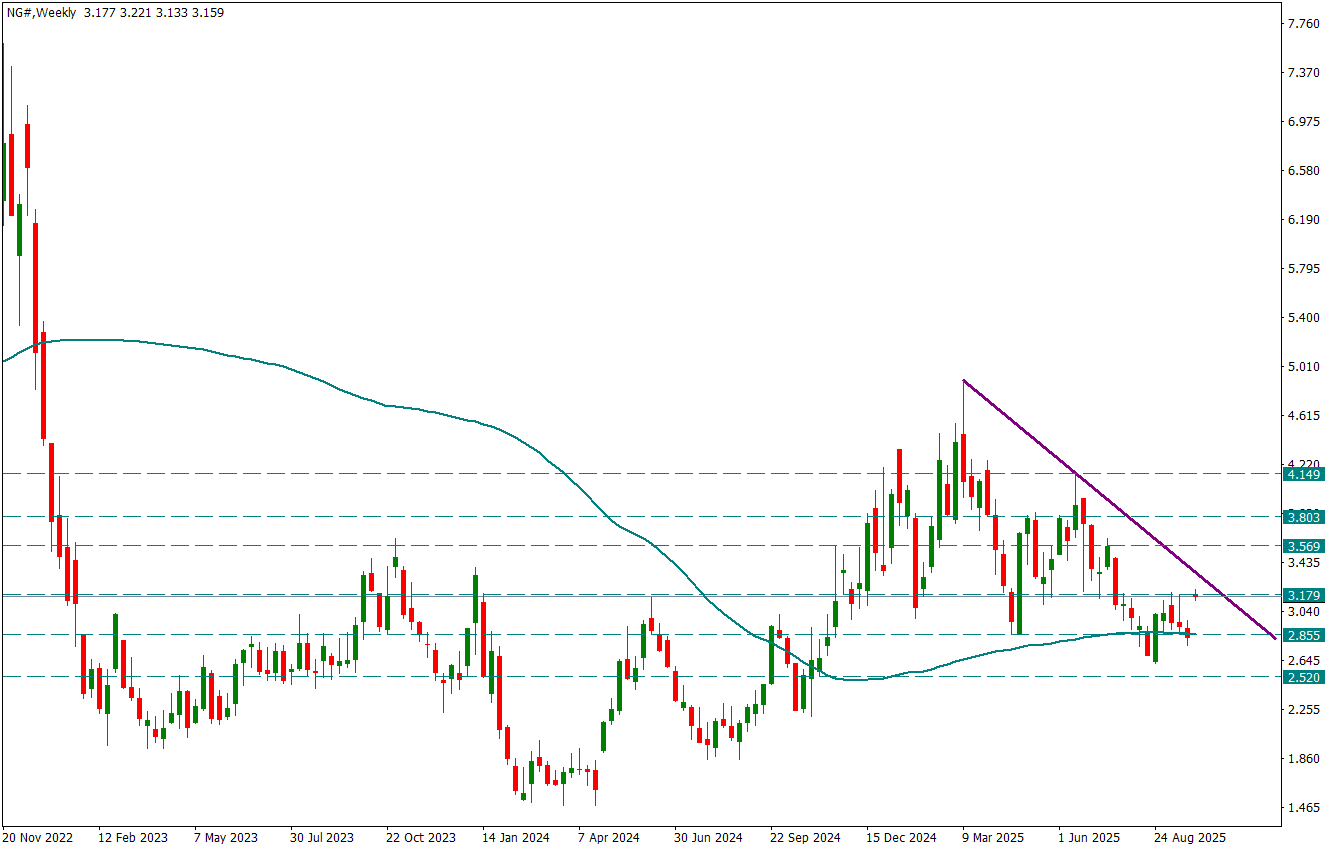Click the 22 Oct 2023 date label
This screenshot has width=1331, height=850.
click(420, 837)
